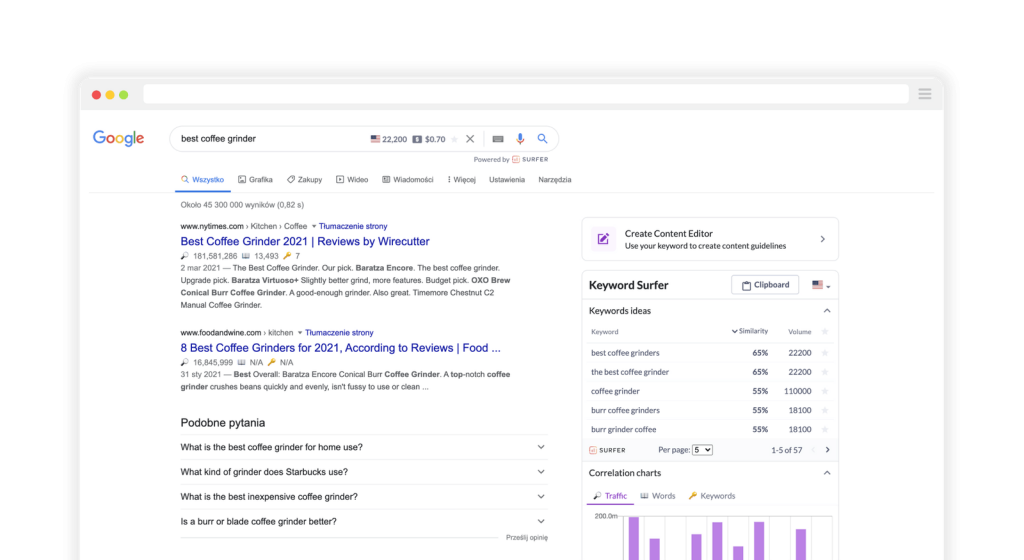The height and width of the screenshot is (560, 1024).
Task: Click traffic icon under Wirecutter result
Action: coord(185,256)
